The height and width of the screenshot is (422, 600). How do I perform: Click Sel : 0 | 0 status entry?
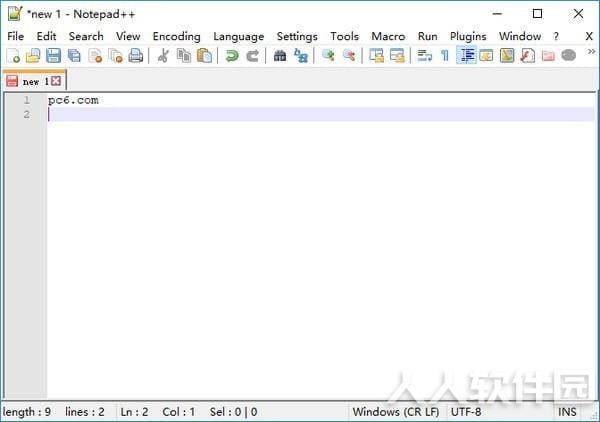point(233,412)
